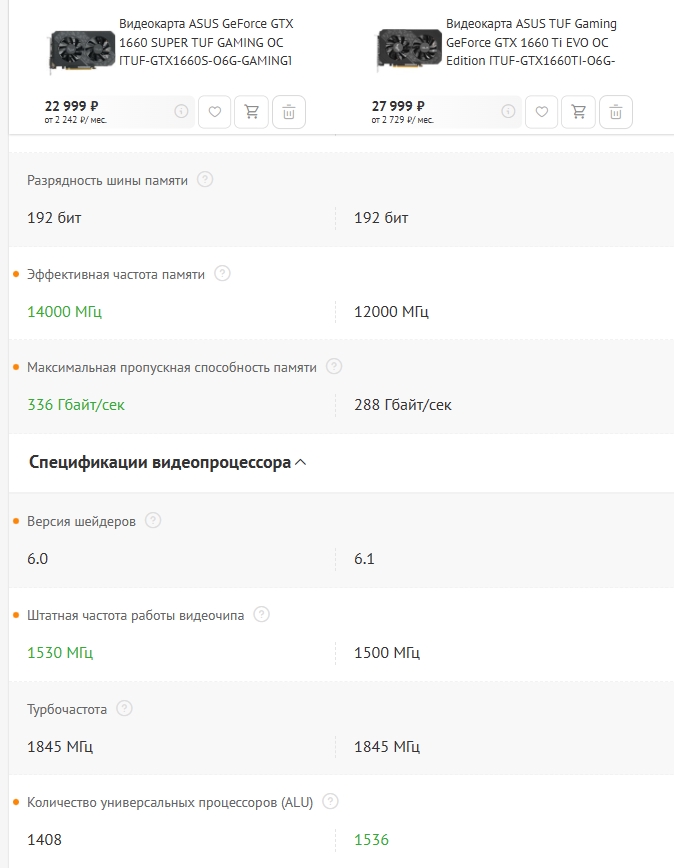Image resolution: width=674 pixels, height=868 pixels.
Task: Select the 1530 МГц value
Action: pos(60,653)
